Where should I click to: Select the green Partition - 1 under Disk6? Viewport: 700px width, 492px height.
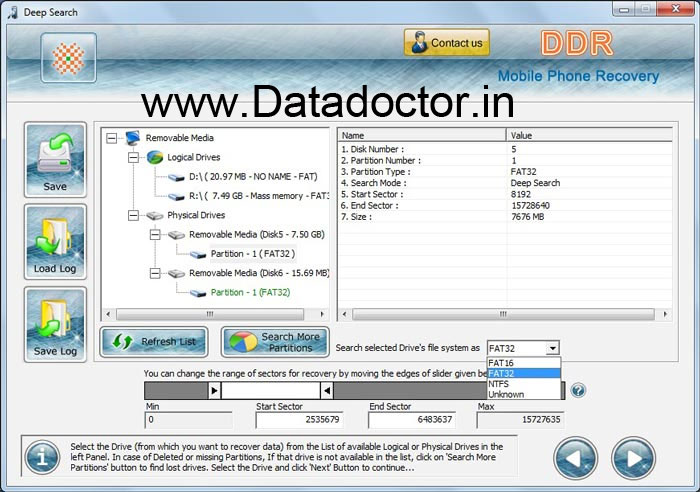(x=250, y=292)
